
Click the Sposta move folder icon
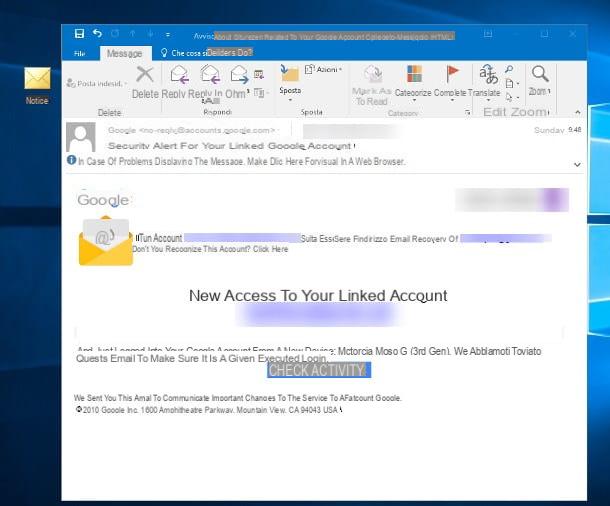pyautogui.click(x=289, y=74)
